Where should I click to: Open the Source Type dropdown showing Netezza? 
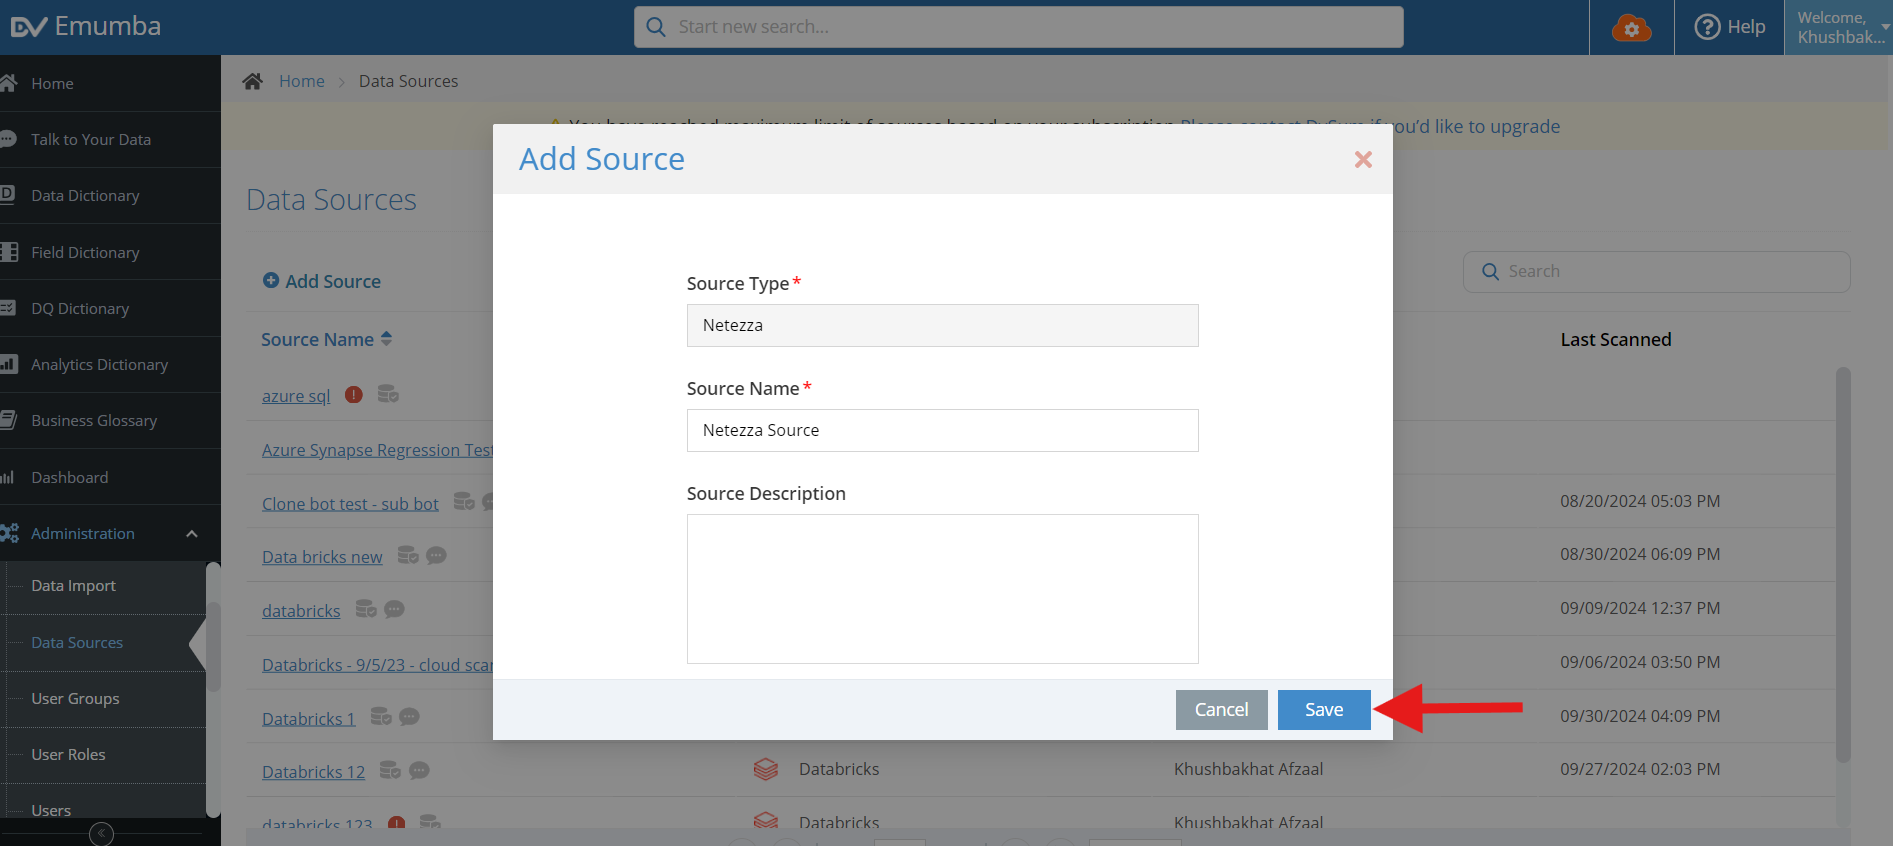942,326
